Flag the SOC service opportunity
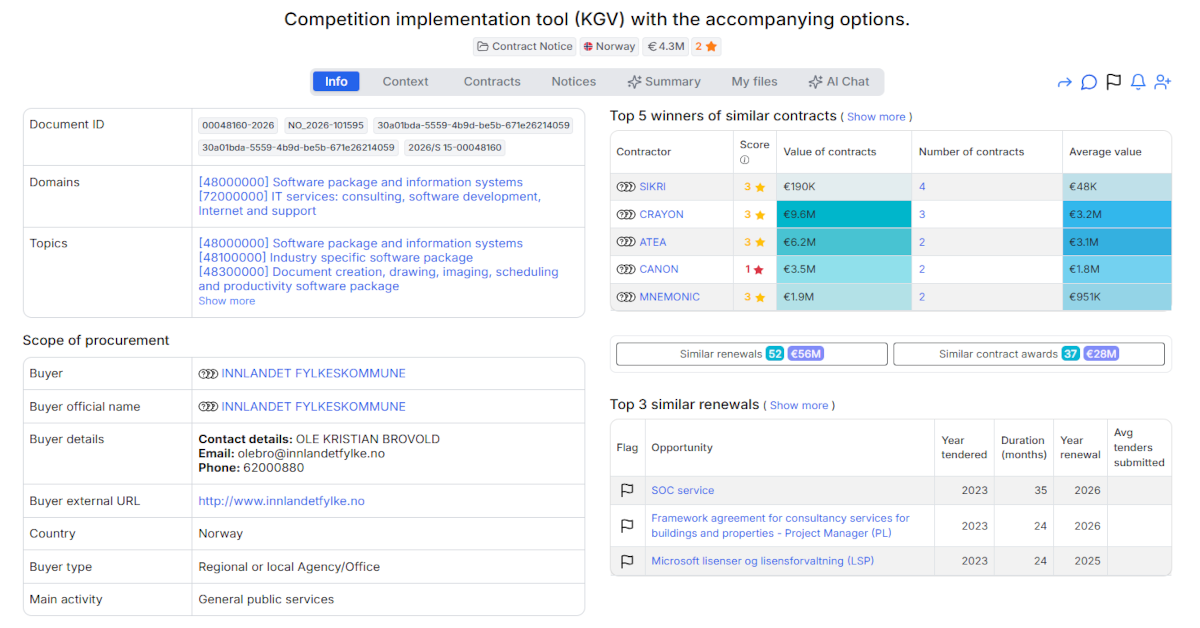1200x628 pixels. (627, 490)
